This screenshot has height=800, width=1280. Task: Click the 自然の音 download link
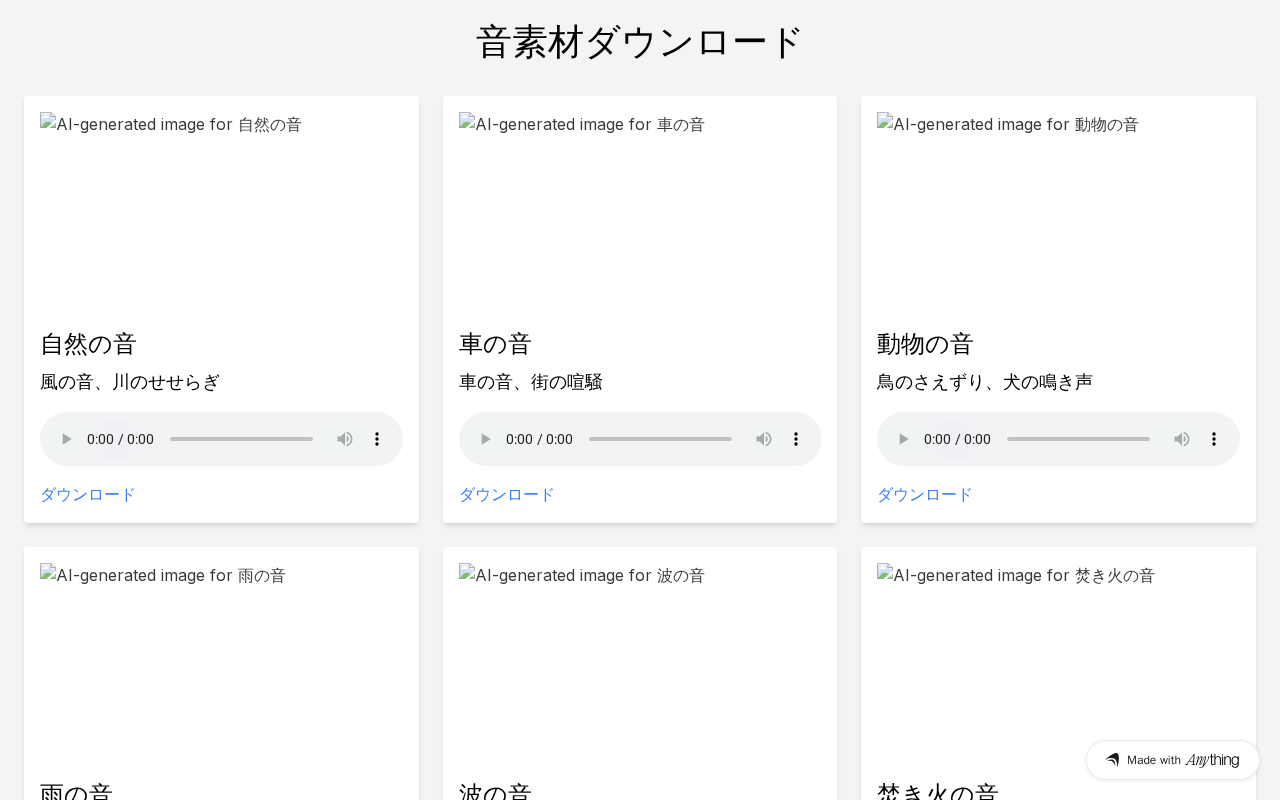88,495
